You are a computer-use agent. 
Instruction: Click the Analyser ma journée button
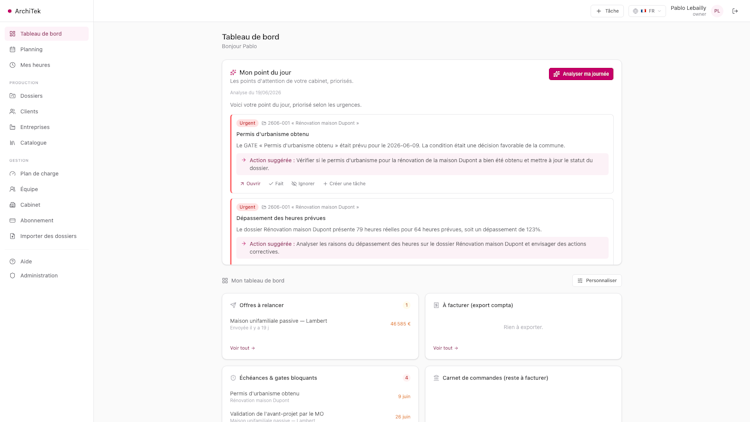[581, 74]
